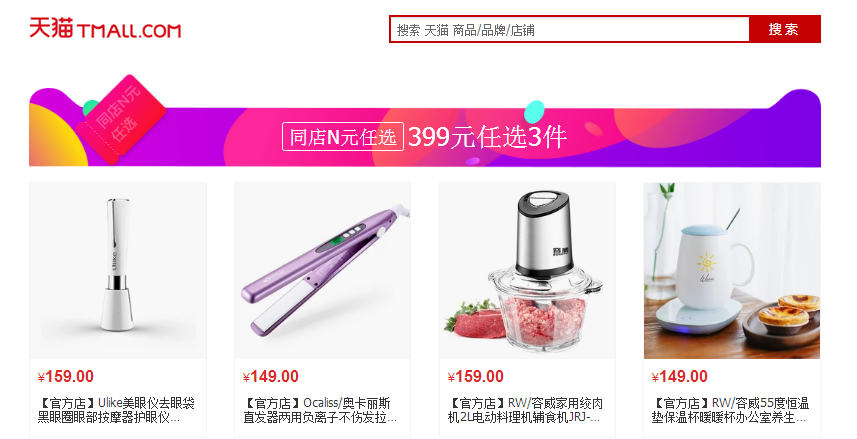Click the Ulike美眼仪 product title link
This screenshot has height=439, width=857.
click(x=116, y=410)
